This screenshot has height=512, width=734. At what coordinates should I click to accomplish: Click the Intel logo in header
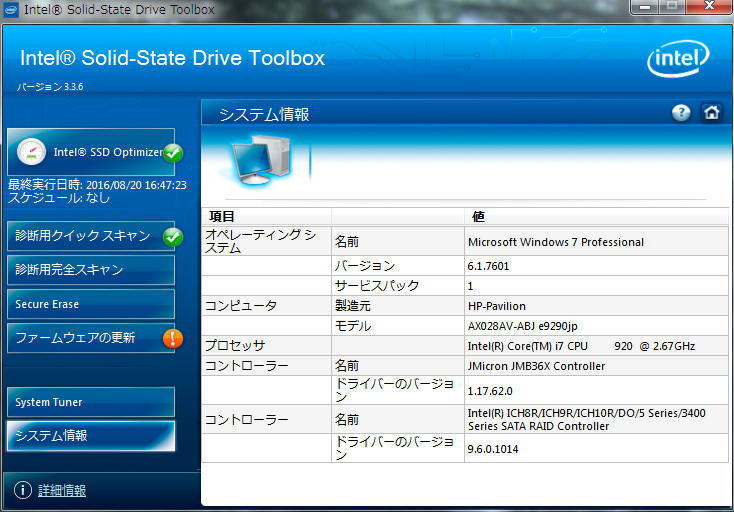(x=678, y=59)
